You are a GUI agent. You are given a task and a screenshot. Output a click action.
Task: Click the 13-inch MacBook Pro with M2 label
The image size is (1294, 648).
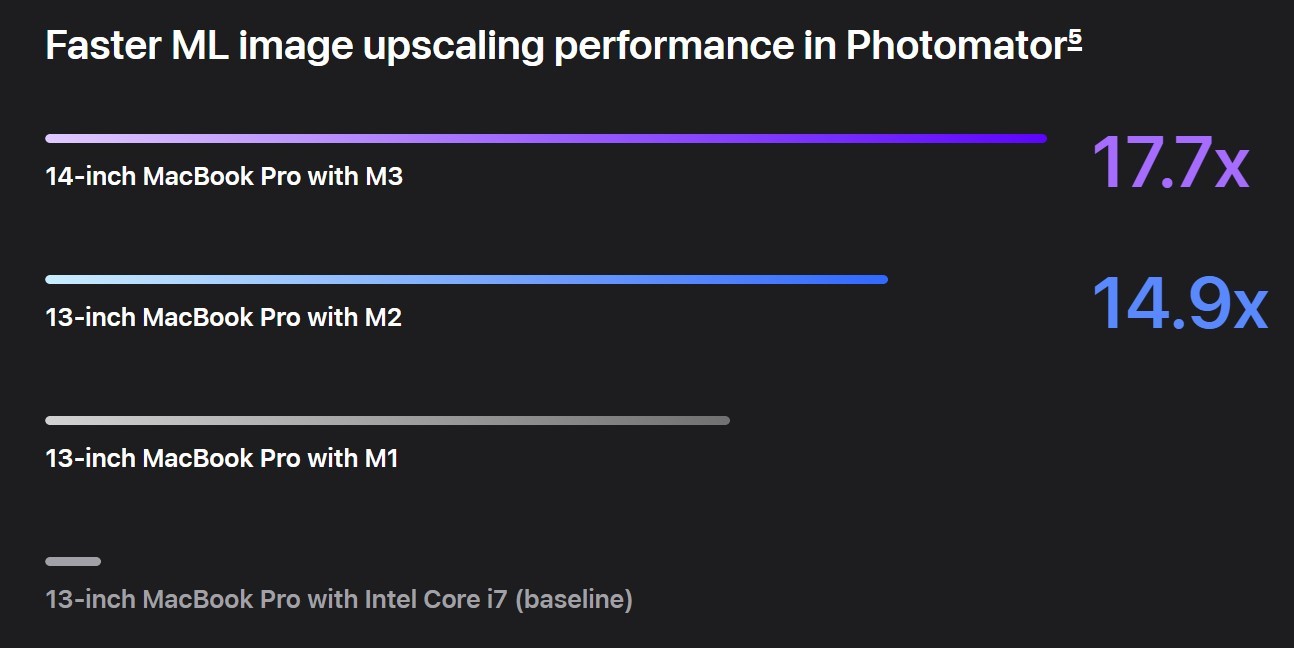tap(224, 318)
